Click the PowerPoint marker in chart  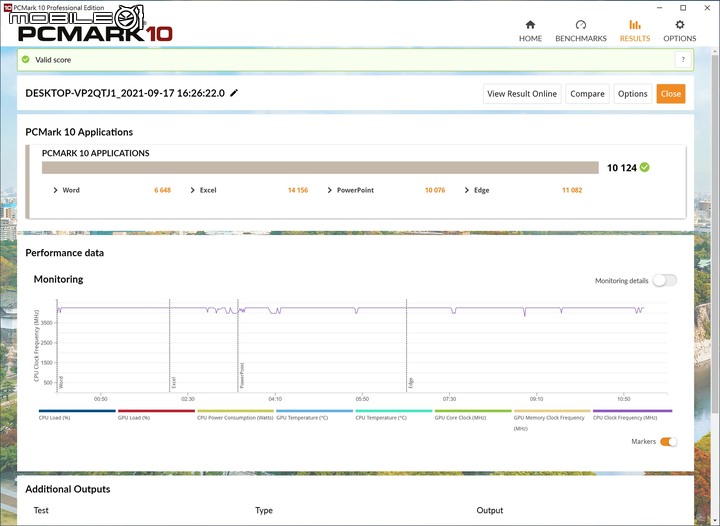pos(242,375)
